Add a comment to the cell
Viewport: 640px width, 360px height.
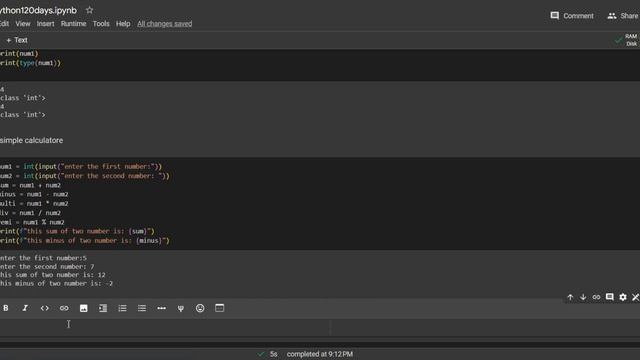(x=609, y=297)
